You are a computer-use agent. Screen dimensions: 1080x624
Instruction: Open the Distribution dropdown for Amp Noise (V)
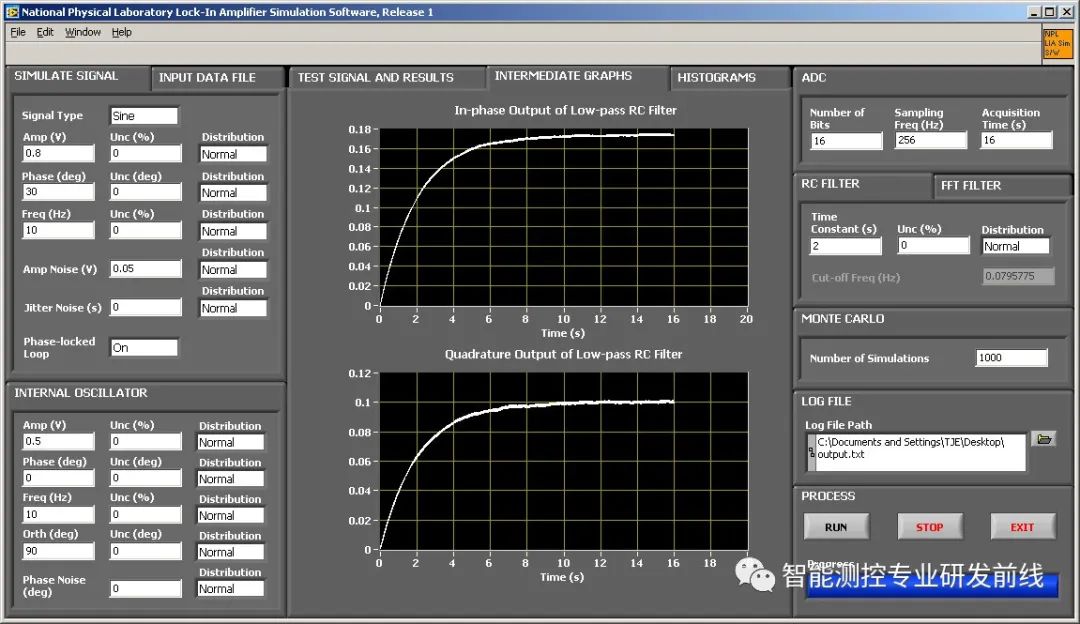pos(233,270)
